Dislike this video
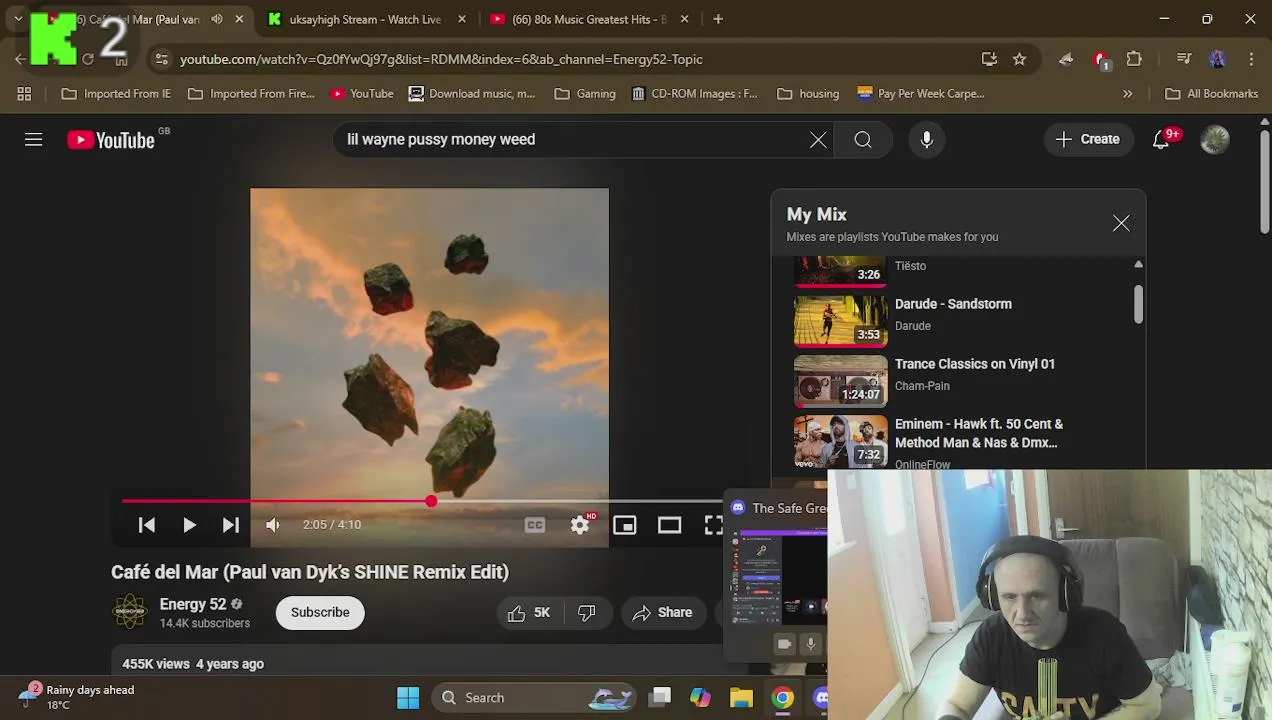1272x720 pixels. tap(587, 613)
